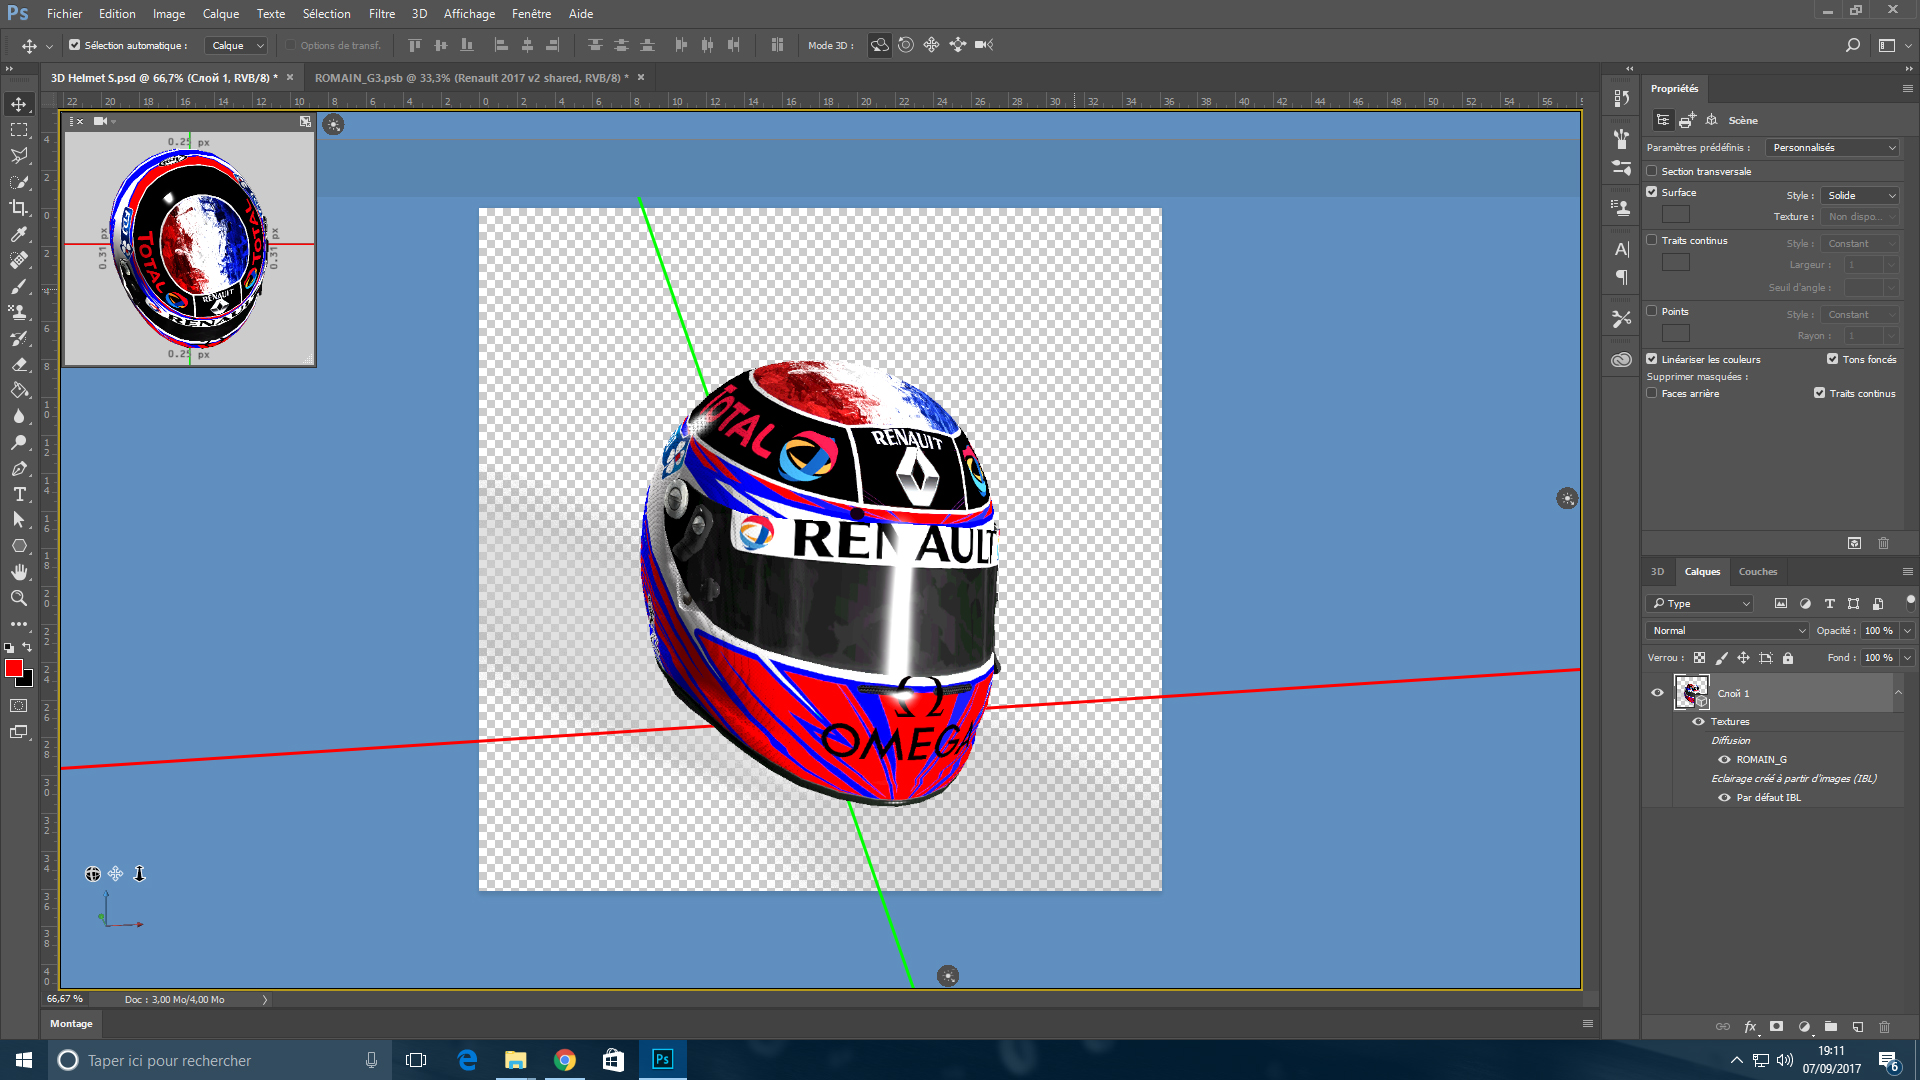Enable the Faces arrière checkbox

click(x=1652, y=393)
